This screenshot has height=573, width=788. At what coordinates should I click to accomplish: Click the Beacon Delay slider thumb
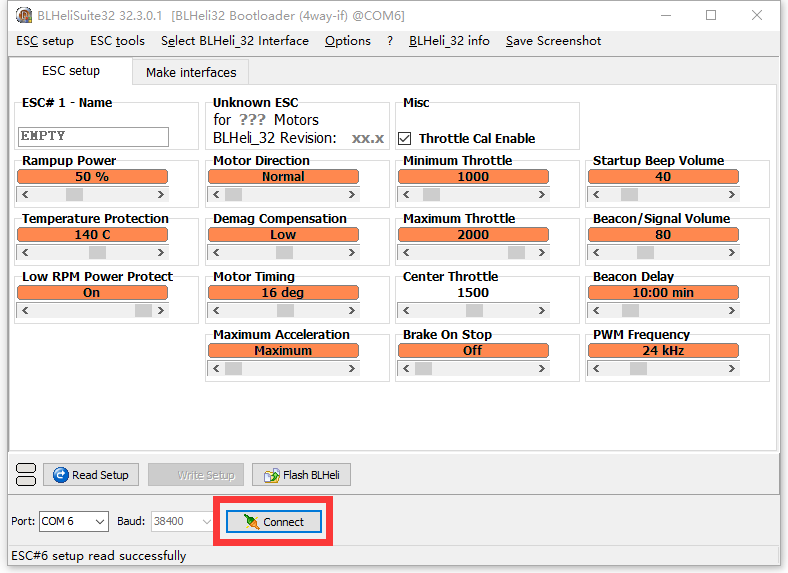tap(630, 311)
